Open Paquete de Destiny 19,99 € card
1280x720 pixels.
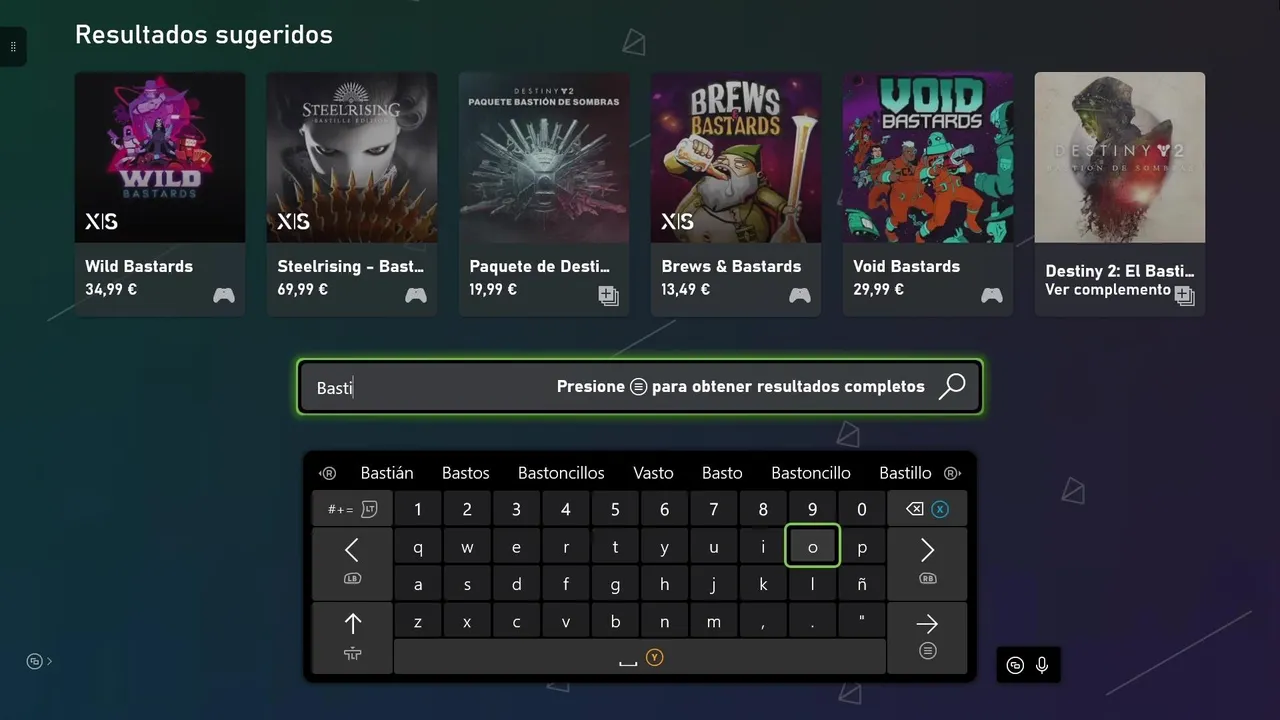[544, 194]
